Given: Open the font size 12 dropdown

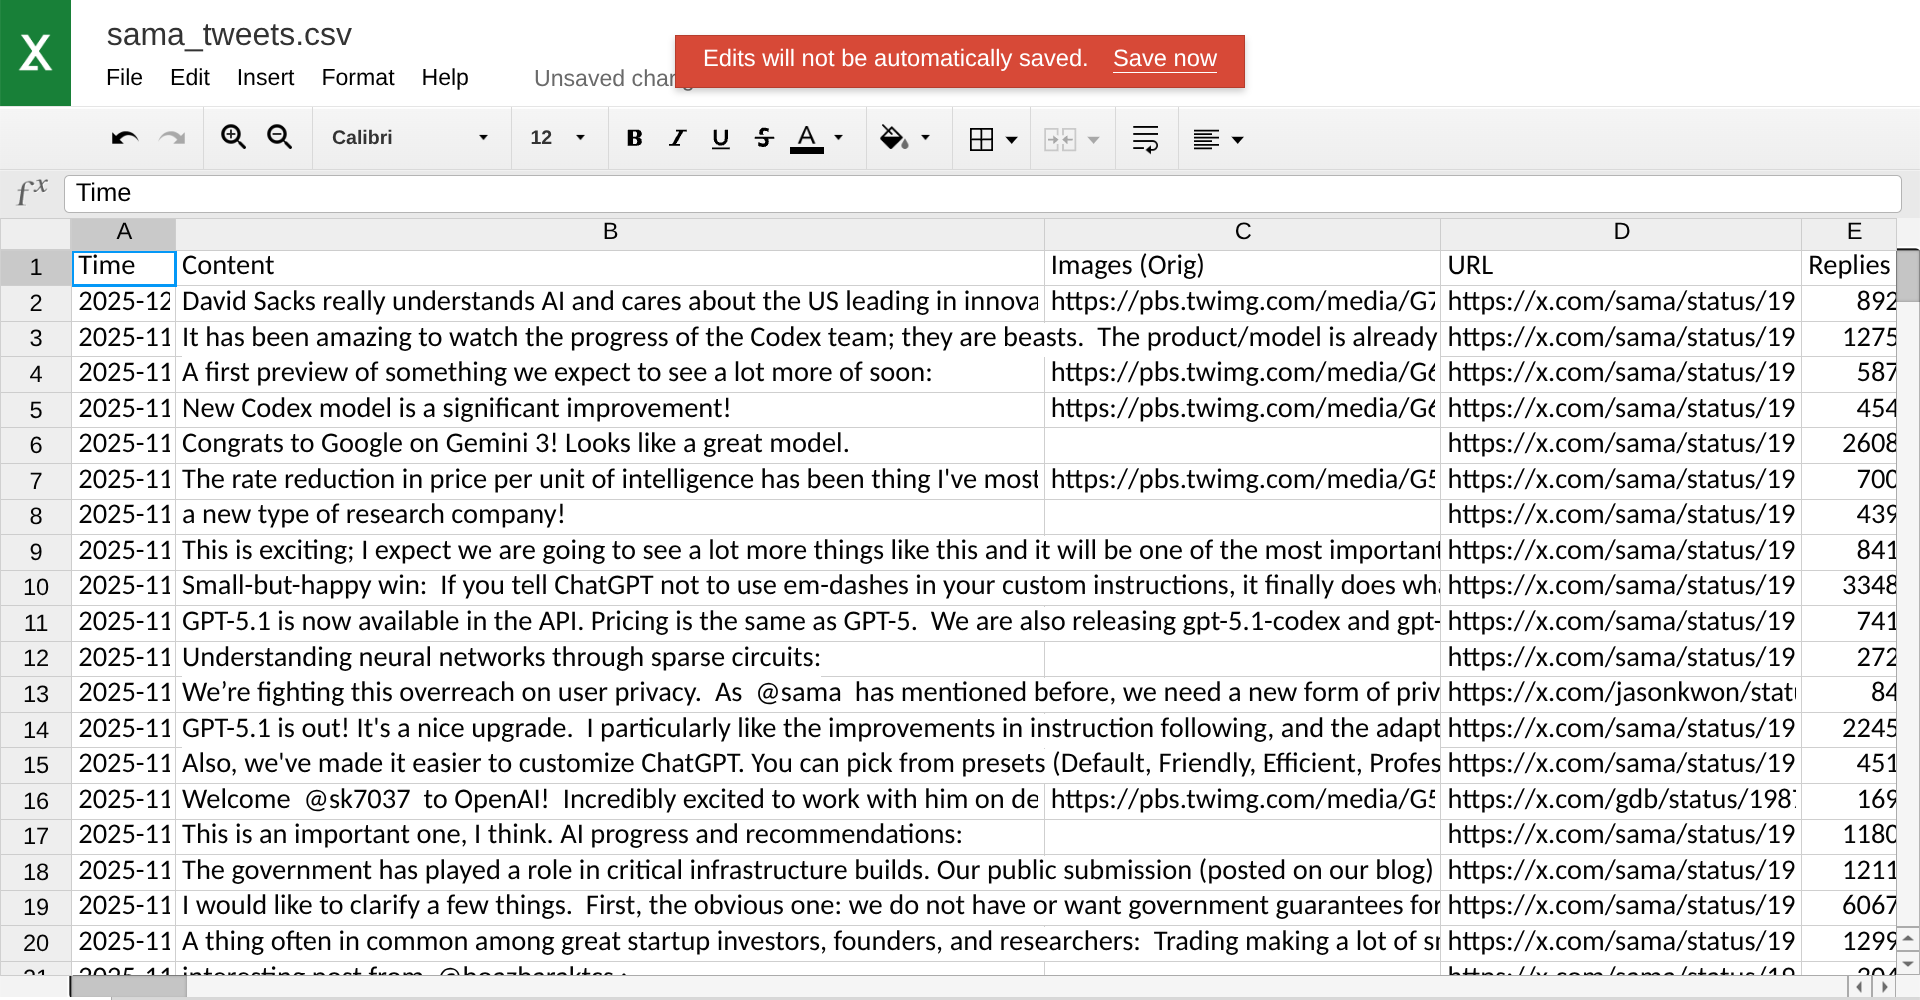Looking at the screenshot, I should click(x=557, y=138).
